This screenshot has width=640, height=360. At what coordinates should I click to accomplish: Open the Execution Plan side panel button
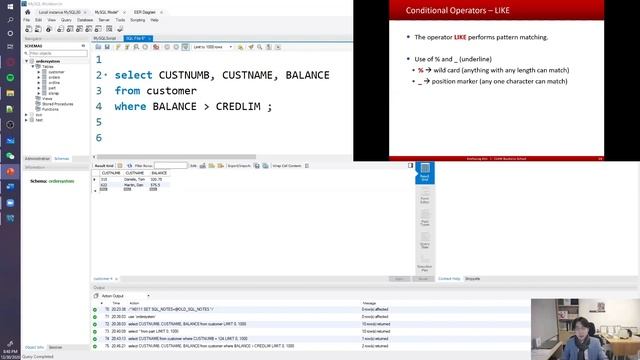425,264
